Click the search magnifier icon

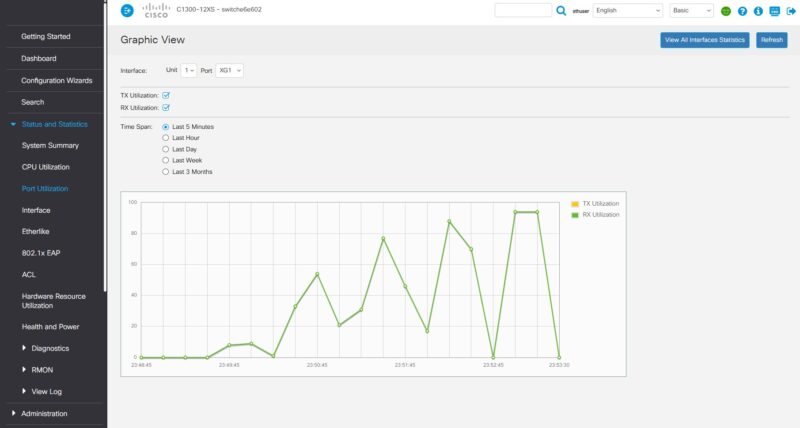pyautogui.click(x=561, y=11)
